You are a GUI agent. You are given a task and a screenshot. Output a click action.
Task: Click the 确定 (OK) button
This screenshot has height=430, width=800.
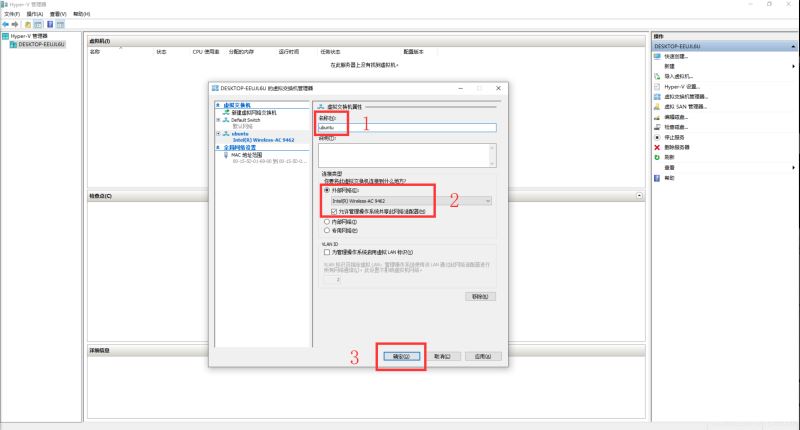401,356
